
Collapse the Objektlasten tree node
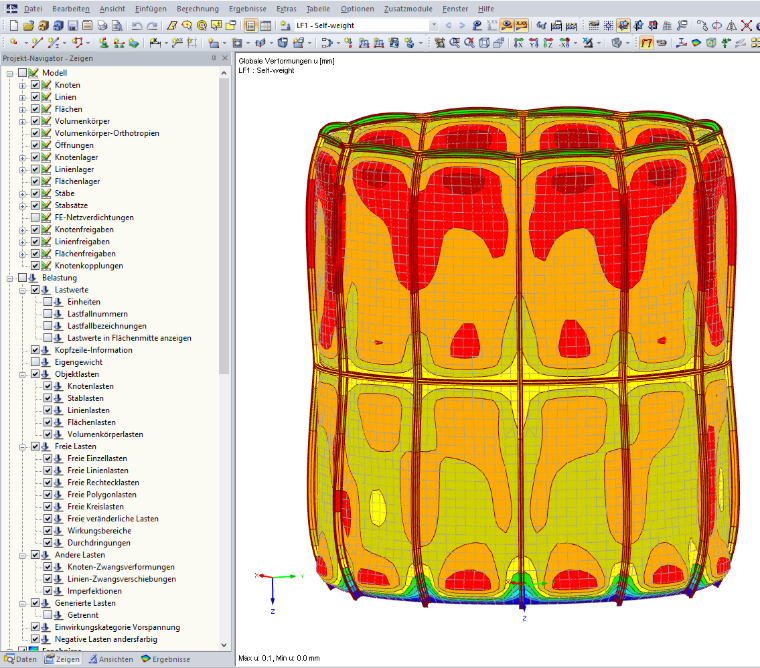(x=22, y=375)
